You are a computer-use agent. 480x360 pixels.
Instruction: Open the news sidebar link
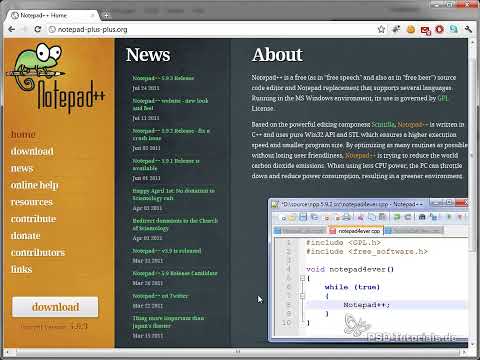pyautogui.click(x=22, y=168)
